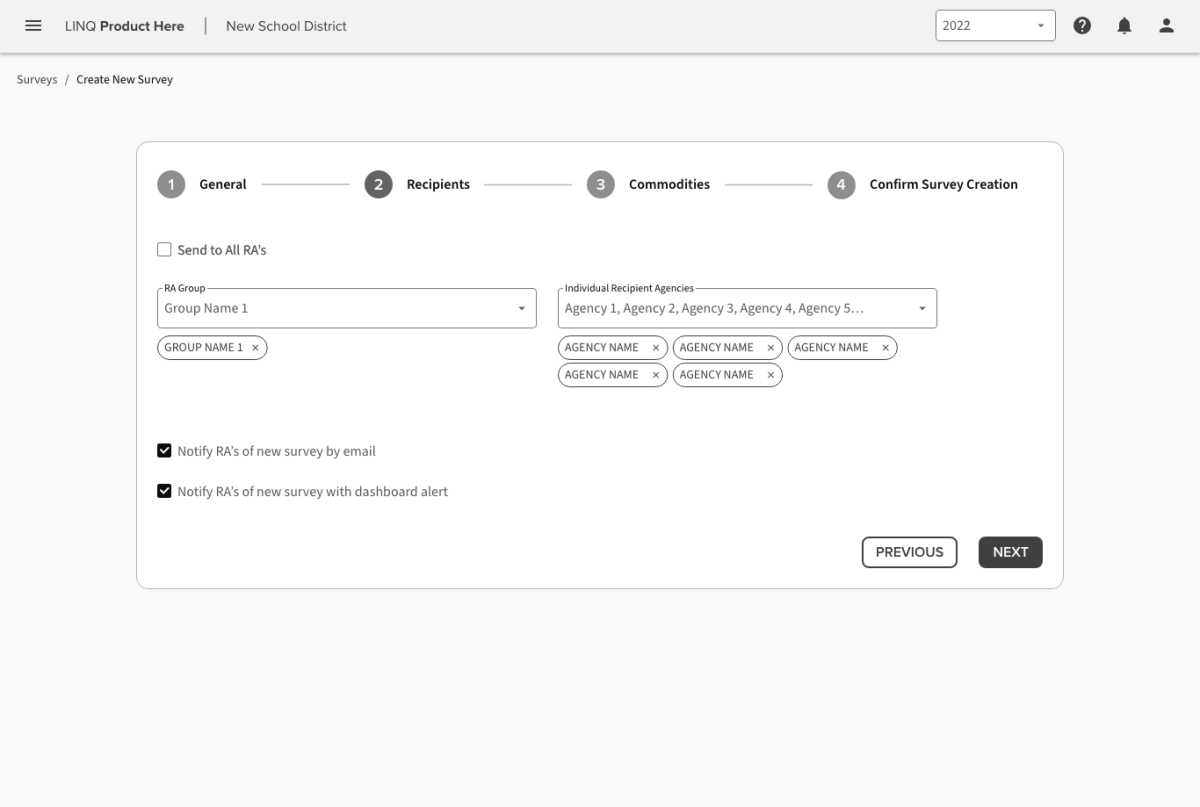Open the 2022 year dropdown
Image resolution: width=1200 pixels, height=807 pixels.
[x=995, y=26]
